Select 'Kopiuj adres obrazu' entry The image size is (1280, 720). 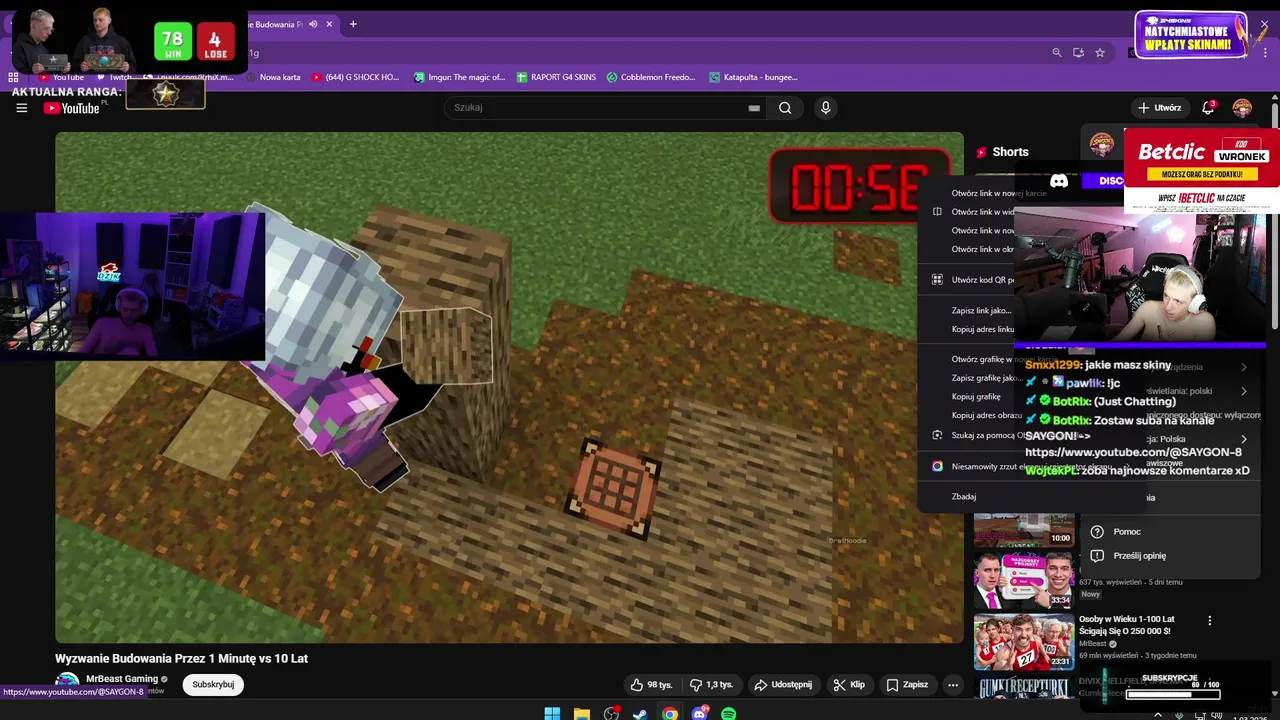(986, 415)
